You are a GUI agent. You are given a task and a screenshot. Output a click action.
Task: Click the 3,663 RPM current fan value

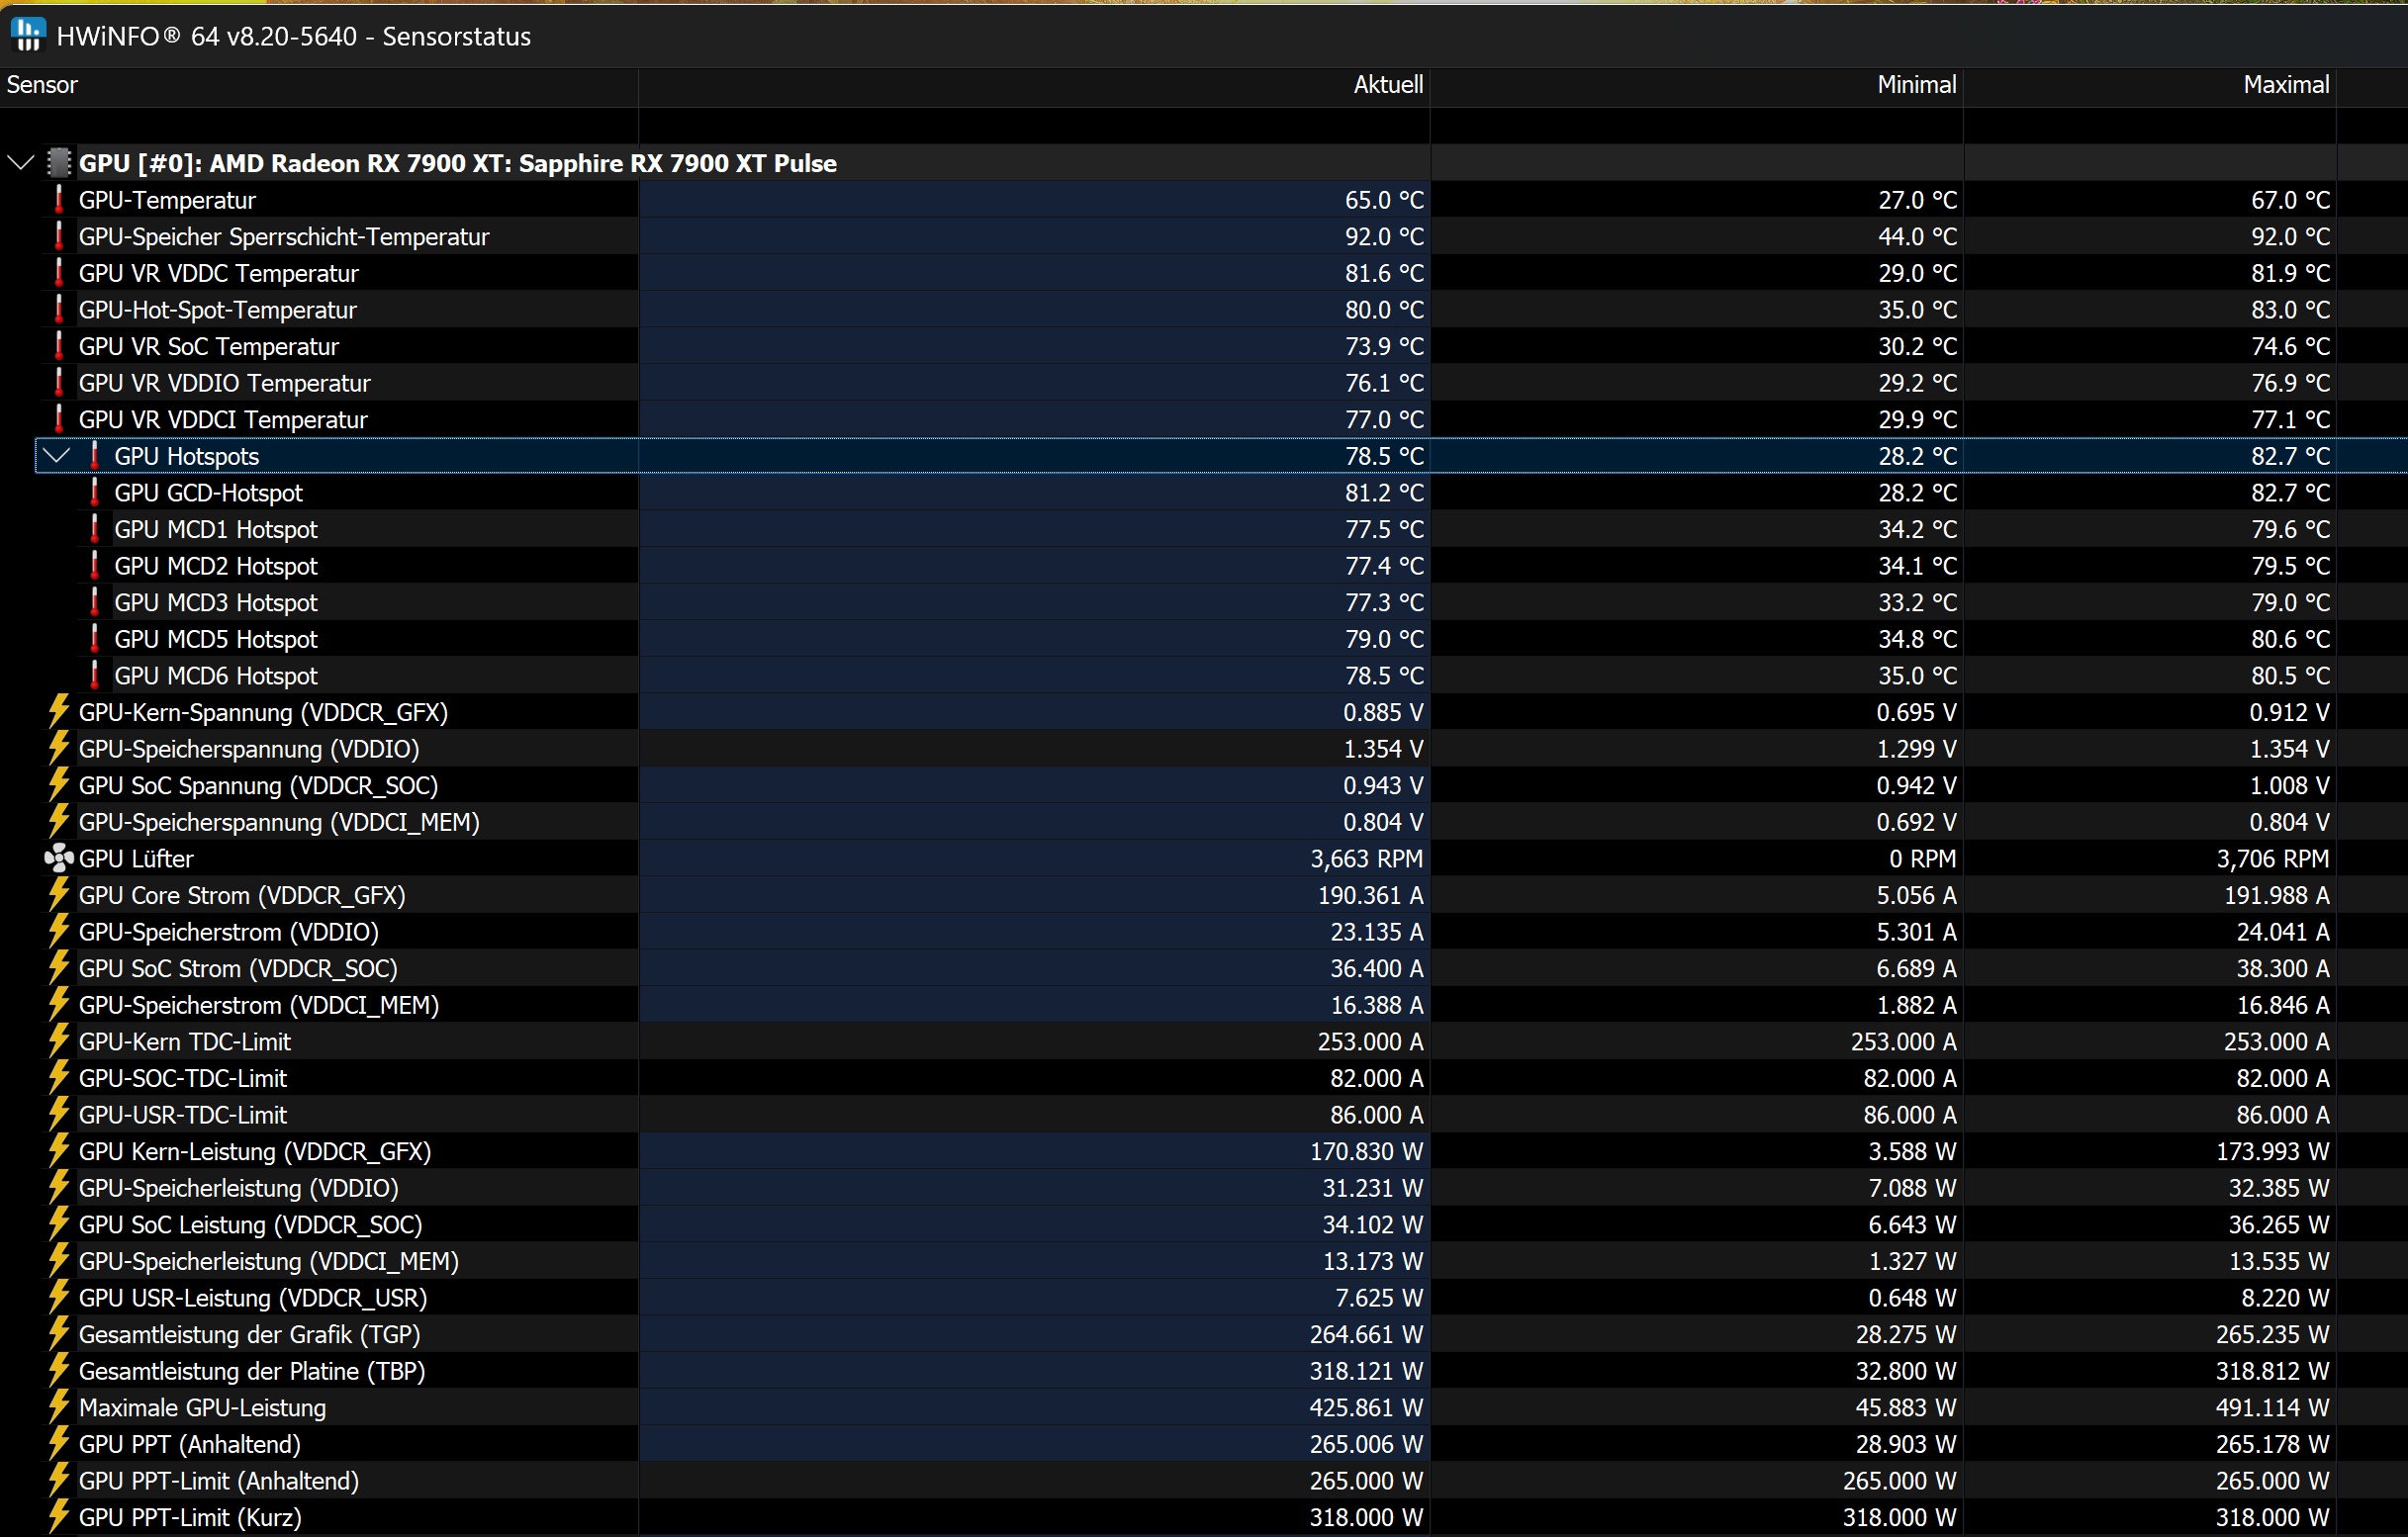pyautogui.click(x=1365, y=859)
